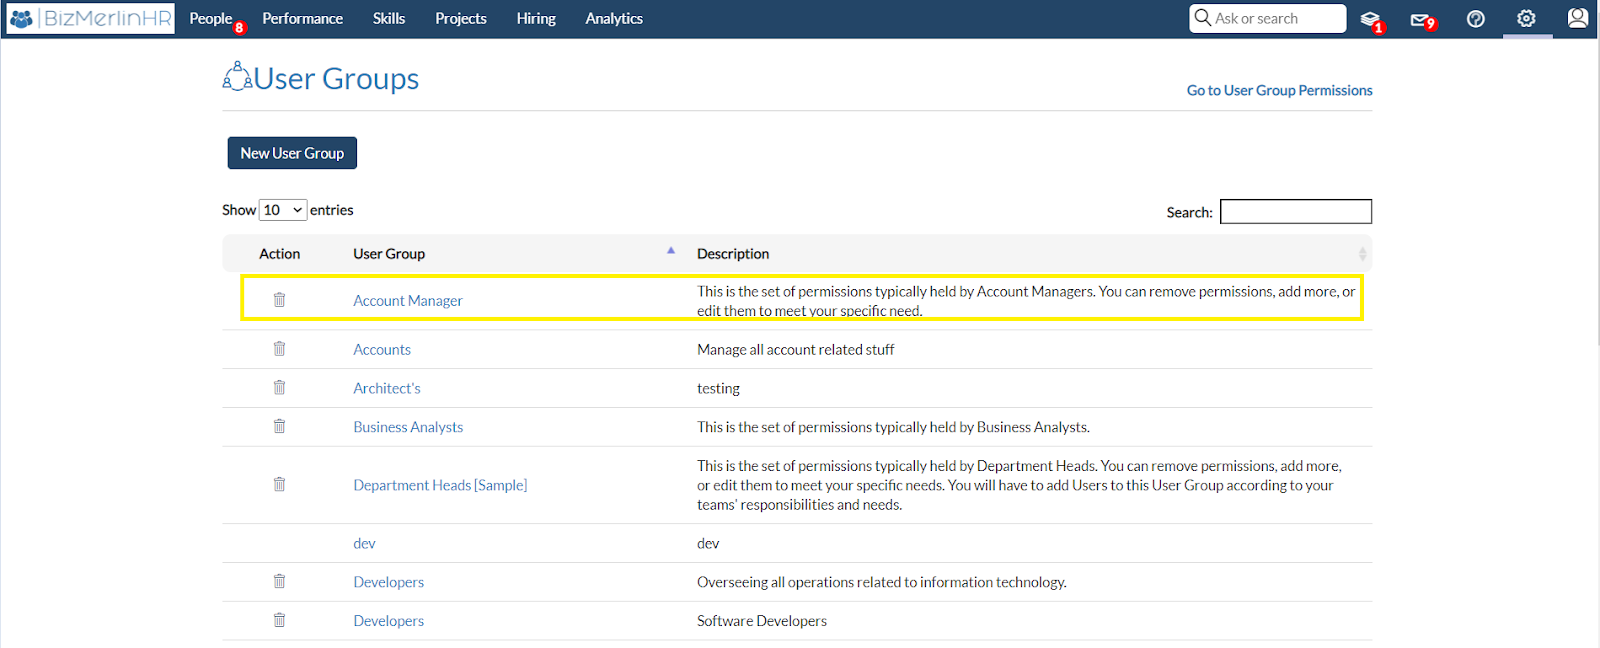This screenshot has width=1600, height=648.
Task: Click the New User Group button
Action: click(x=292, y=153)
